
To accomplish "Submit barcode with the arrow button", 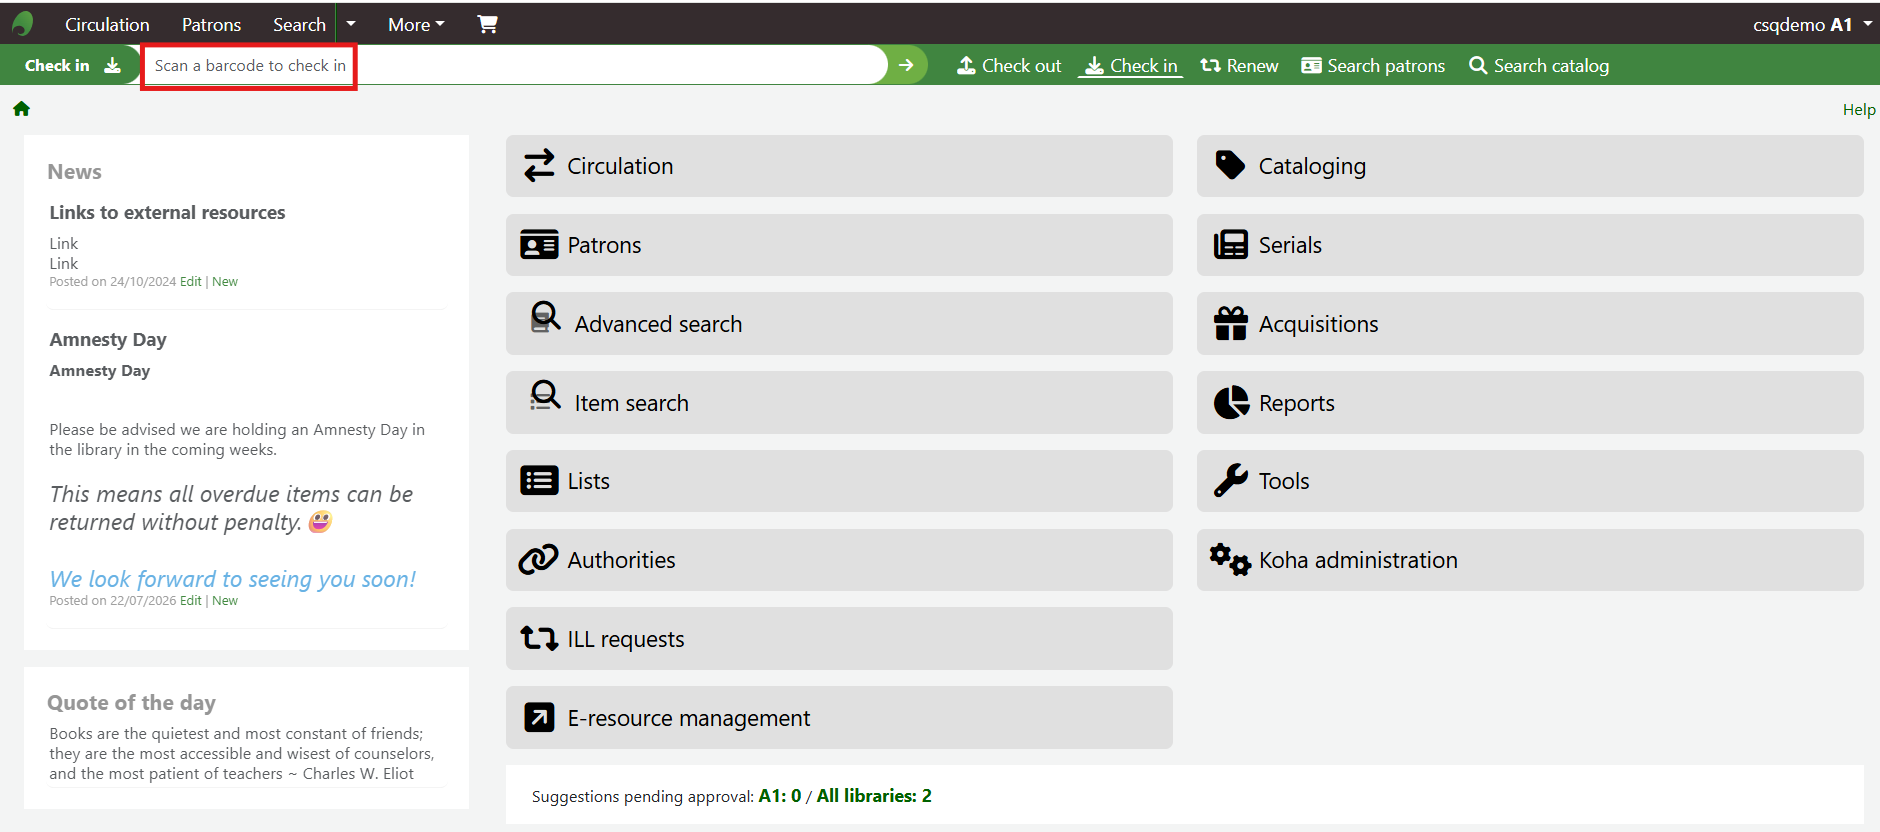I will tap(906, 65).
